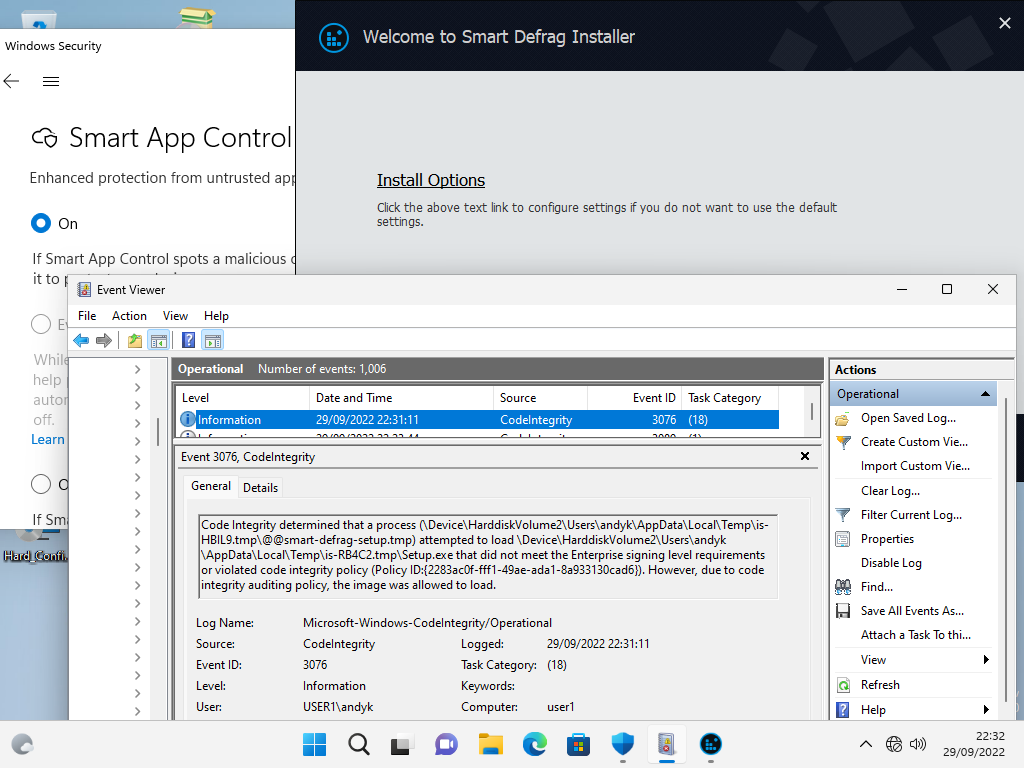Screen dimensions: 1024x768
Task: Collapse the Operational section in Actions pane
Action: [985, 394]
